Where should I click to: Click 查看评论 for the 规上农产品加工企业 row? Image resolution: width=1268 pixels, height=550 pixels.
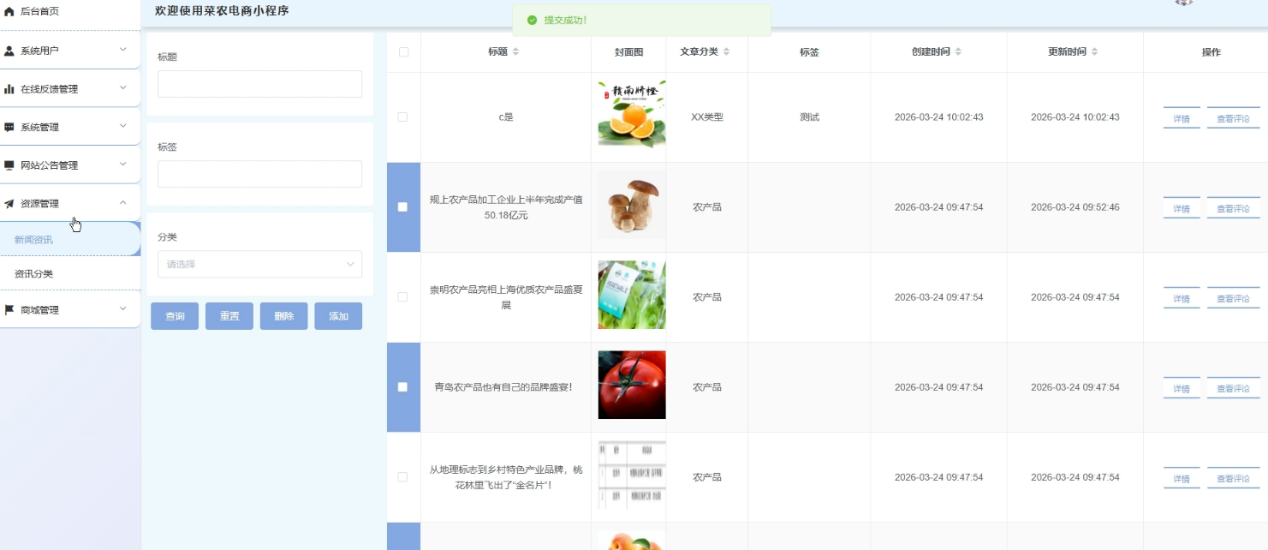click(1233, 209)
